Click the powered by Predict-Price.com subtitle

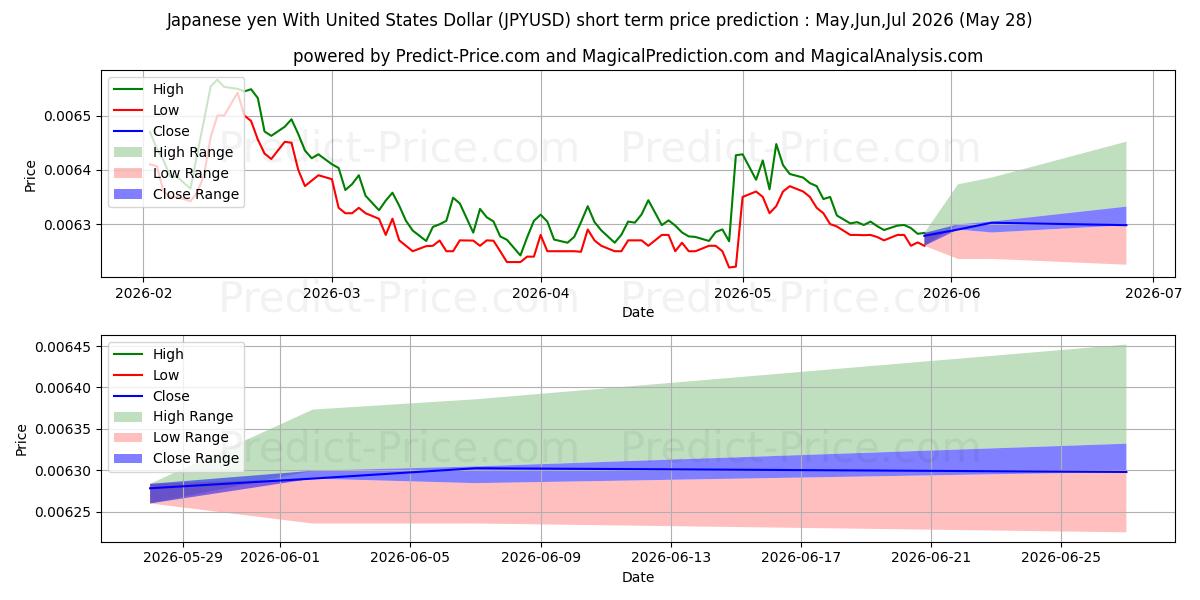click(x=638, y=57)
